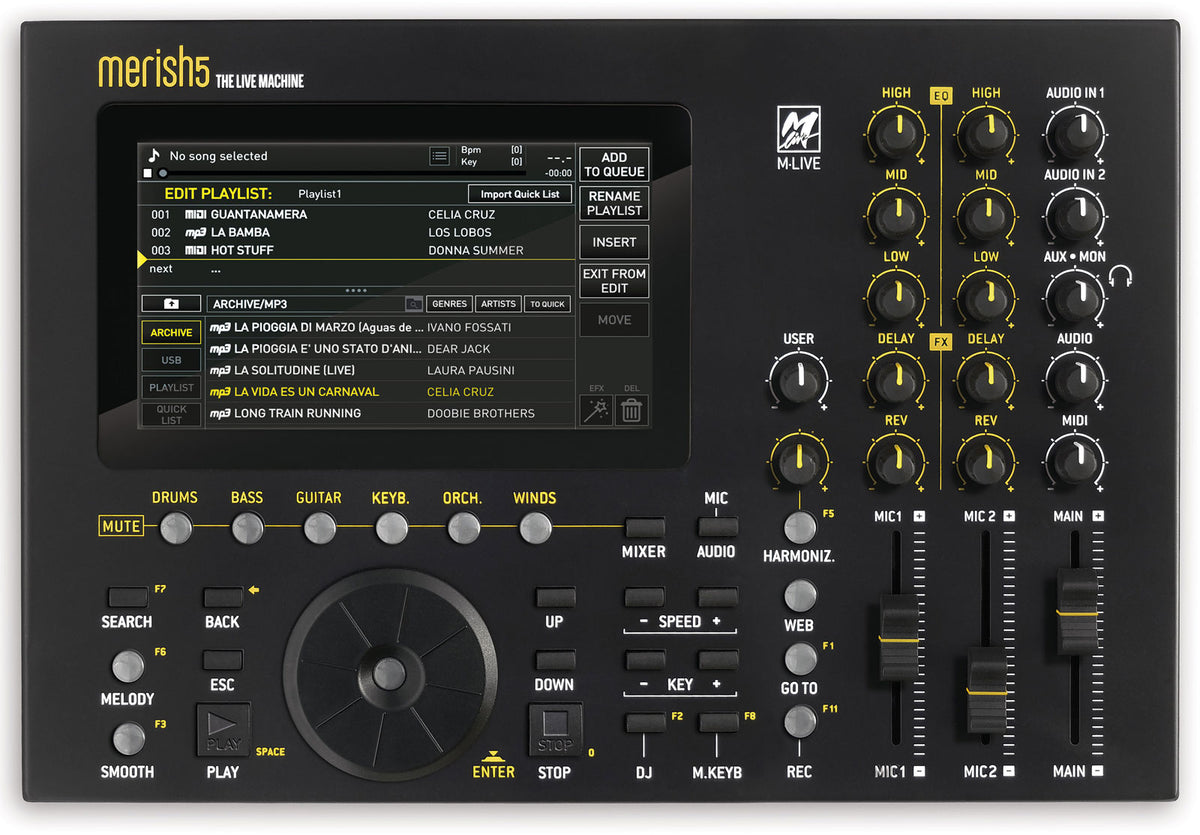Tap the search folder icon next to GENRES
This screenshot has width=1200, height=835.
414,304
